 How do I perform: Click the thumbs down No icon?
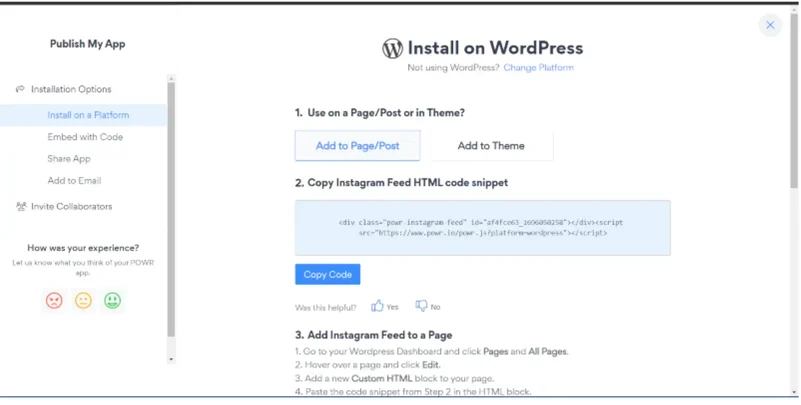click(421, 306)
